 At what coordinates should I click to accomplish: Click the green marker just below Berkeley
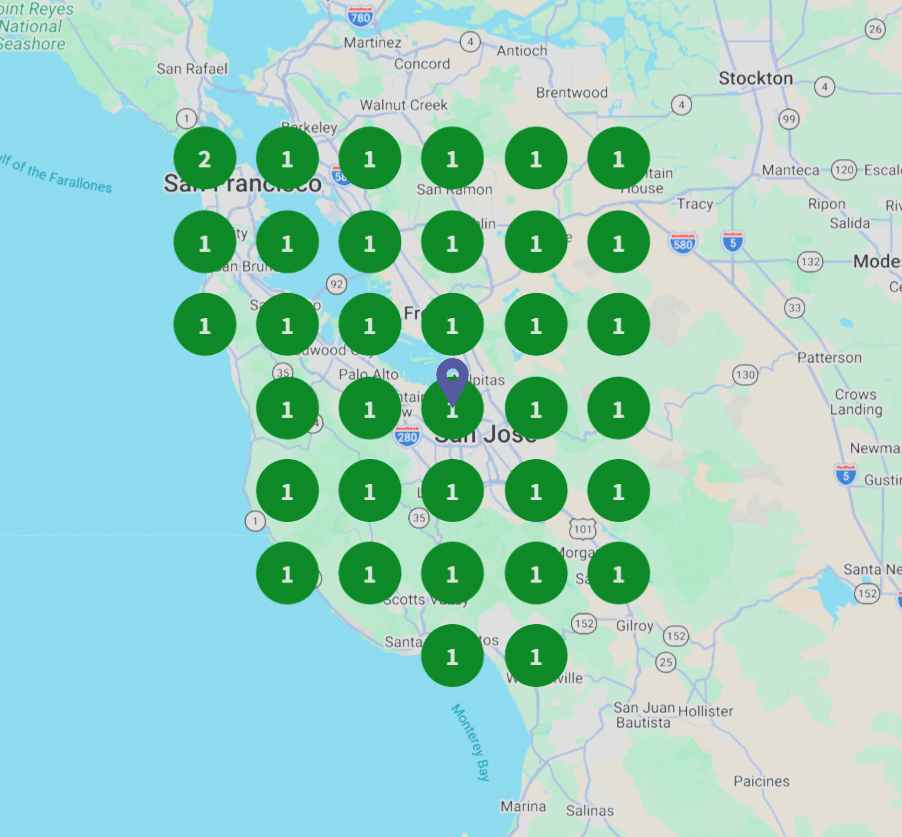tap(288, 159)
